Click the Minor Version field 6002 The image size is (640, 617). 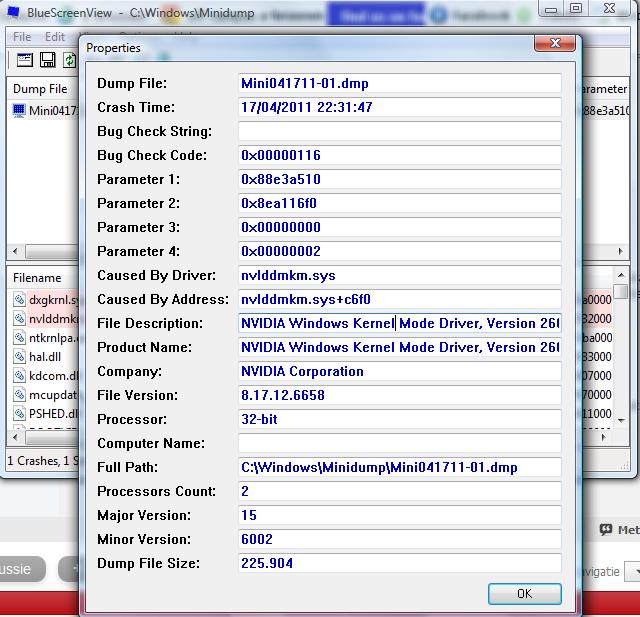point(400,539)
